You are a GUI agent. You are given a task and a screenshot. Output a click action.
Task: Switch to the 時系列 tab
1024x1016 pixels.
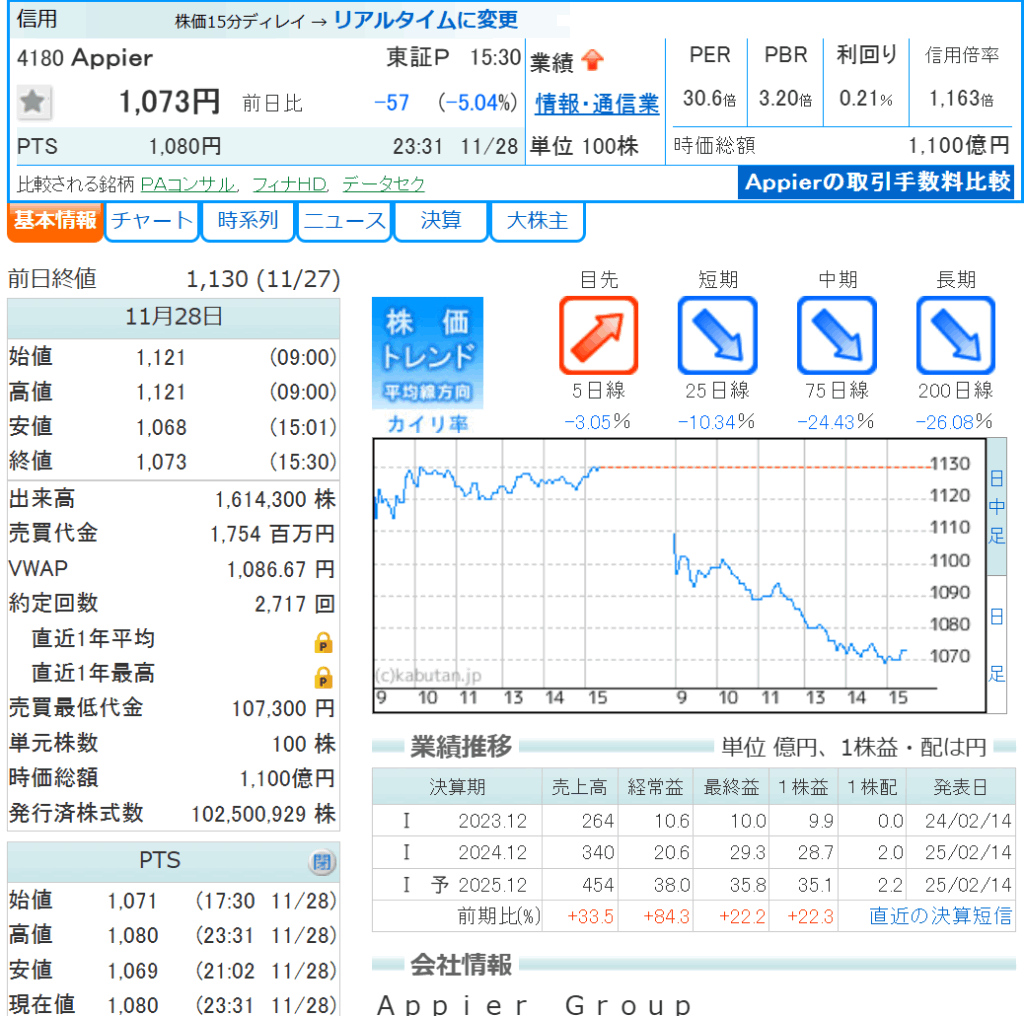point(248,221)
